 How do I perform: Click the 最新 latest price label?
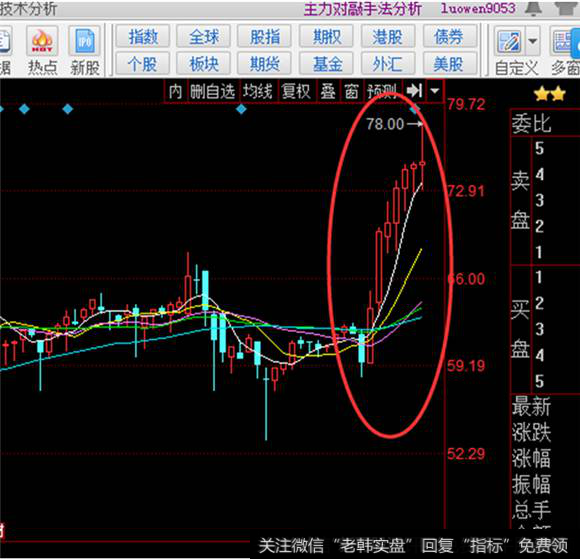pyautogui.click(x=531, y=406)
